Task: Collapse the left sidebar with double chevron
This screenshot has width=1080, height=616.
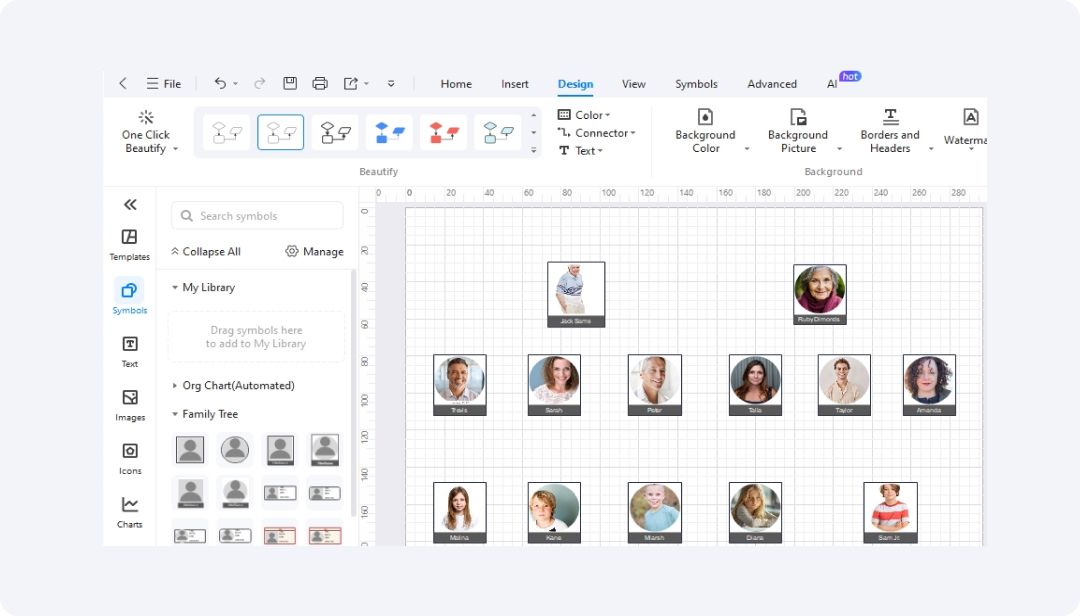Action: tap(130, 205)
